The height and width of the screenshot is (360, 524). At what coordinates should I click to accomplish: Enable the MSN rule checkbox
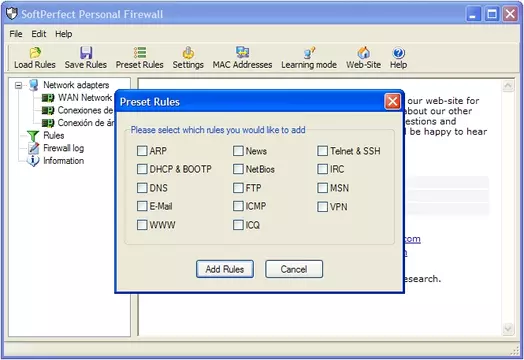322,188
